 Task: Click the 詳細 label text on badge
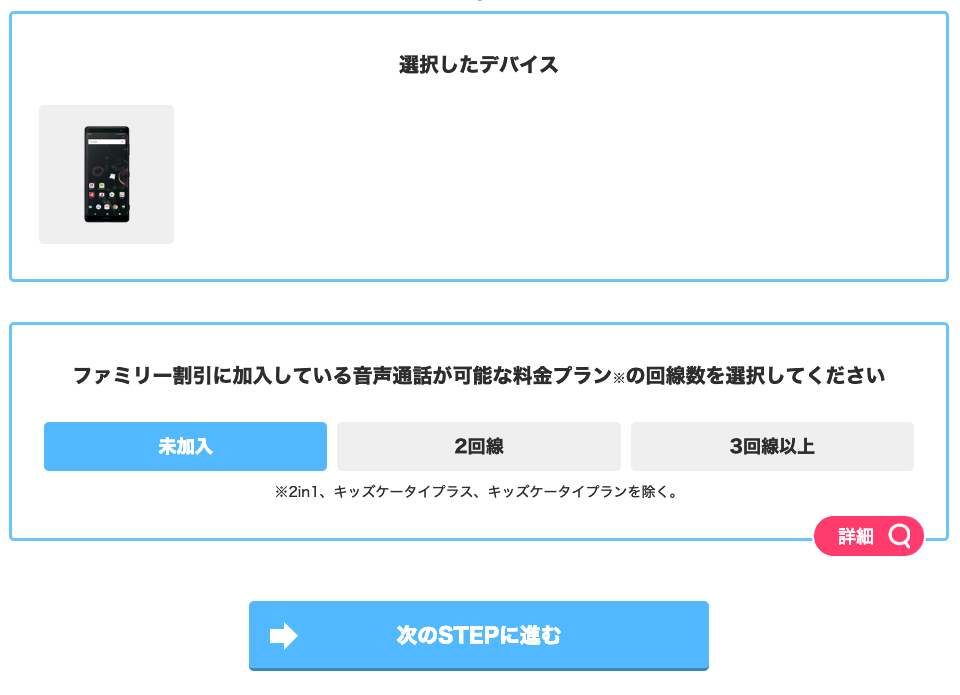855,536
